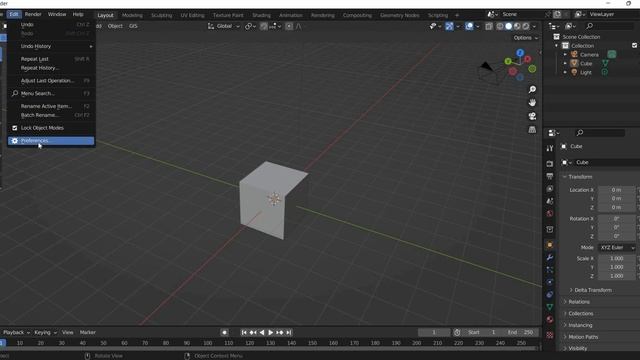Switch perspective/orthographic grid icon
Screen dimensions: 640x360
point(532,130)
